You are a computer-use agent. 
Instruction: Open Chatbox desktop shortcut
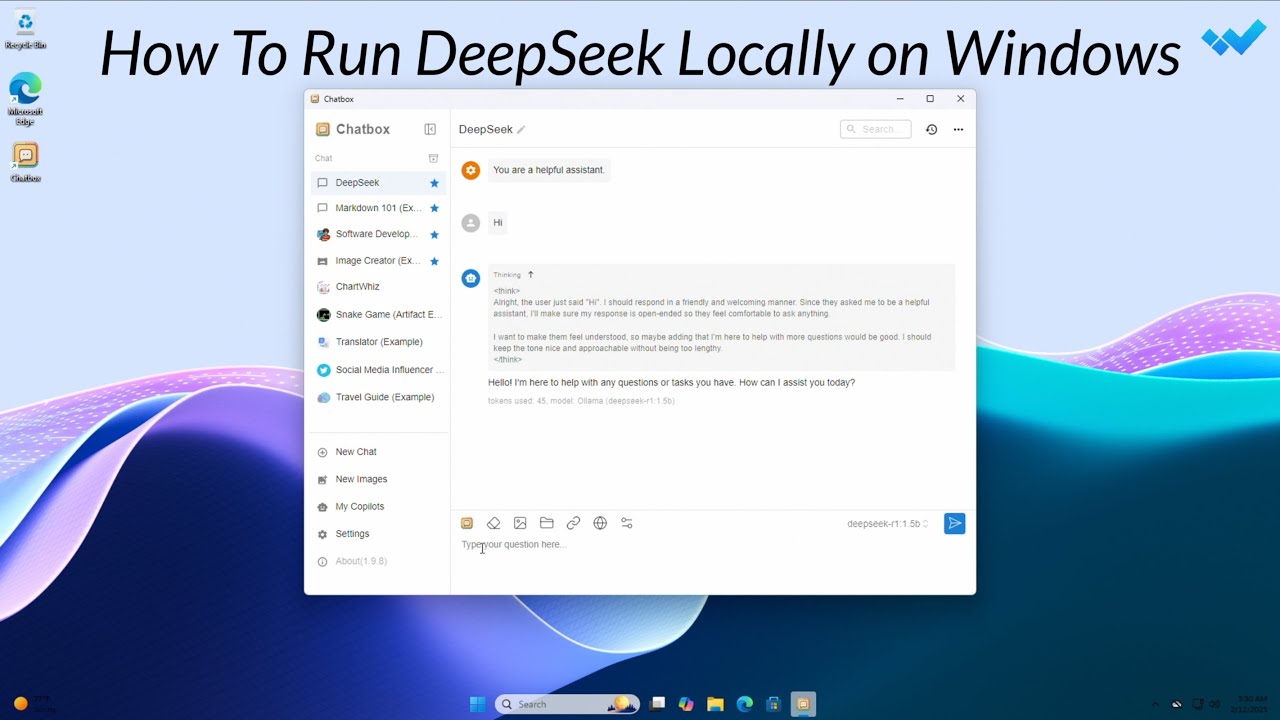pyautogui.click(x=25, y=163)
